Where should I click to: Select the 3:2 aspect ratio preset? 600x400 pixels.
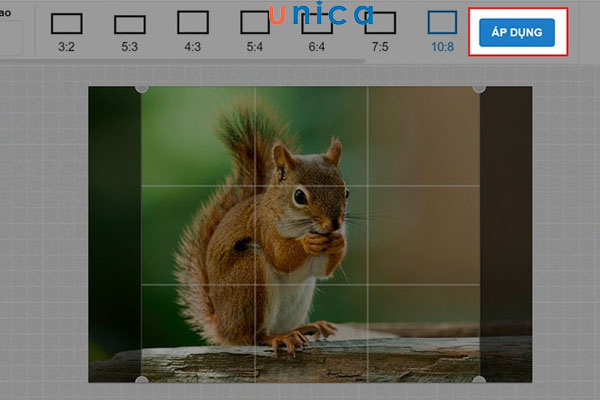tap(67, 32)
